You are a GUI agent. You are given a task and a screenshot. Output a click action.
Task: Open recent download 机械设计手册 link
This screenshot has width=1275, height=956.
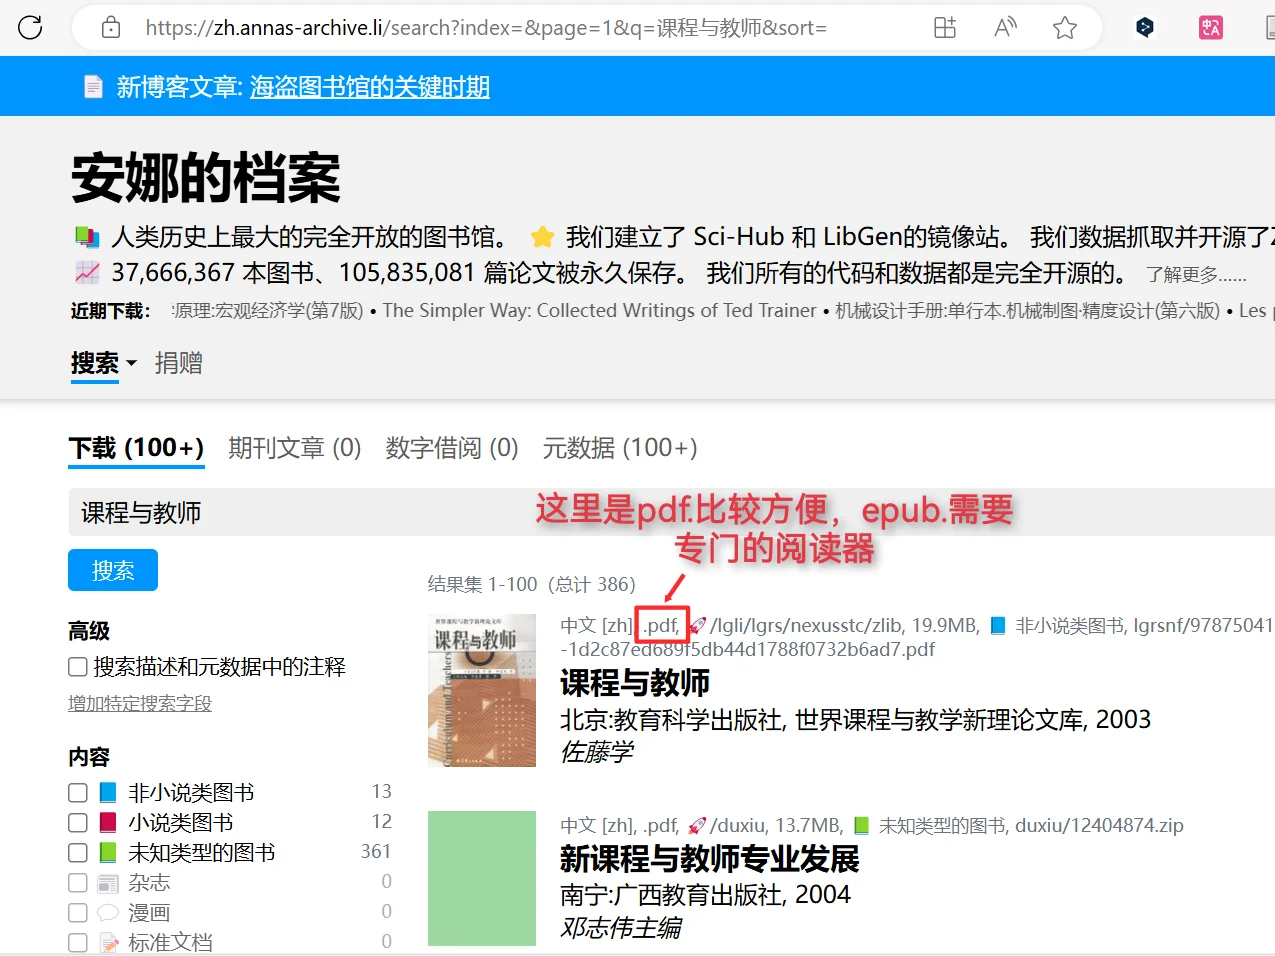pyautogui.click(x=1028, y=311)
